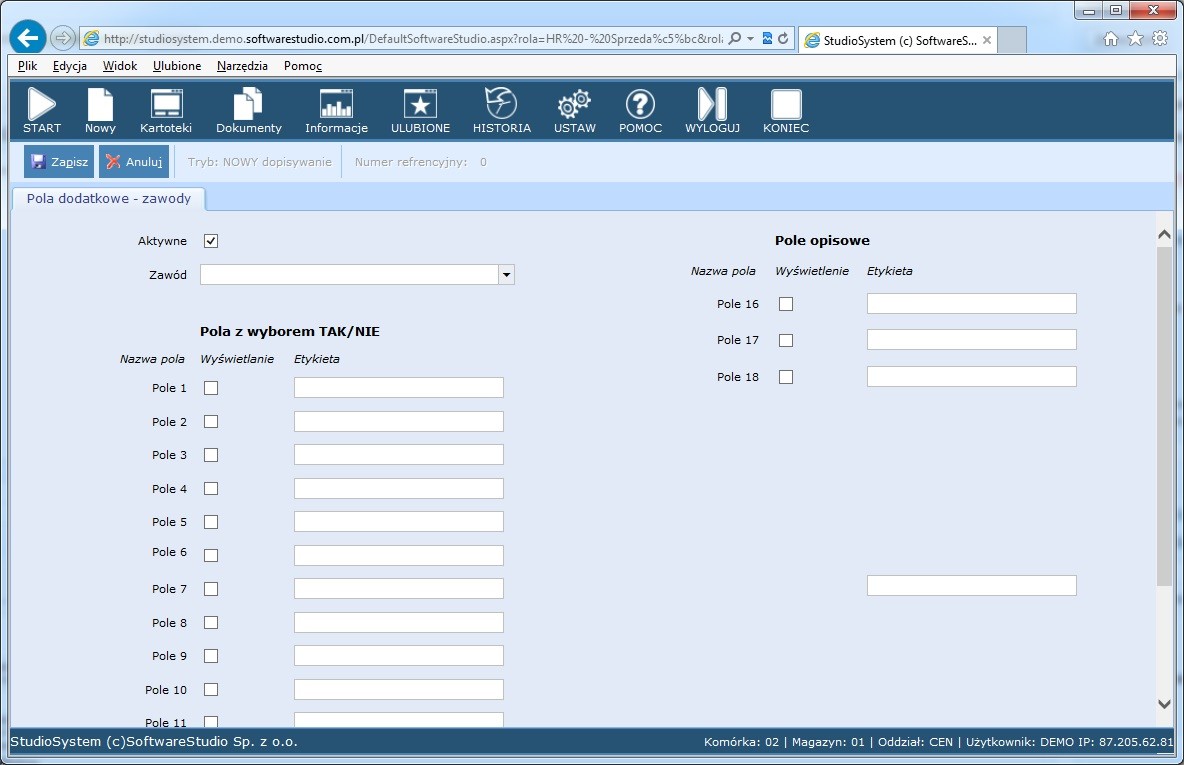The width and height of the screenshot is (1184, 765).
Task: Click the browser Forward arrow
Action: pos(63,38)
